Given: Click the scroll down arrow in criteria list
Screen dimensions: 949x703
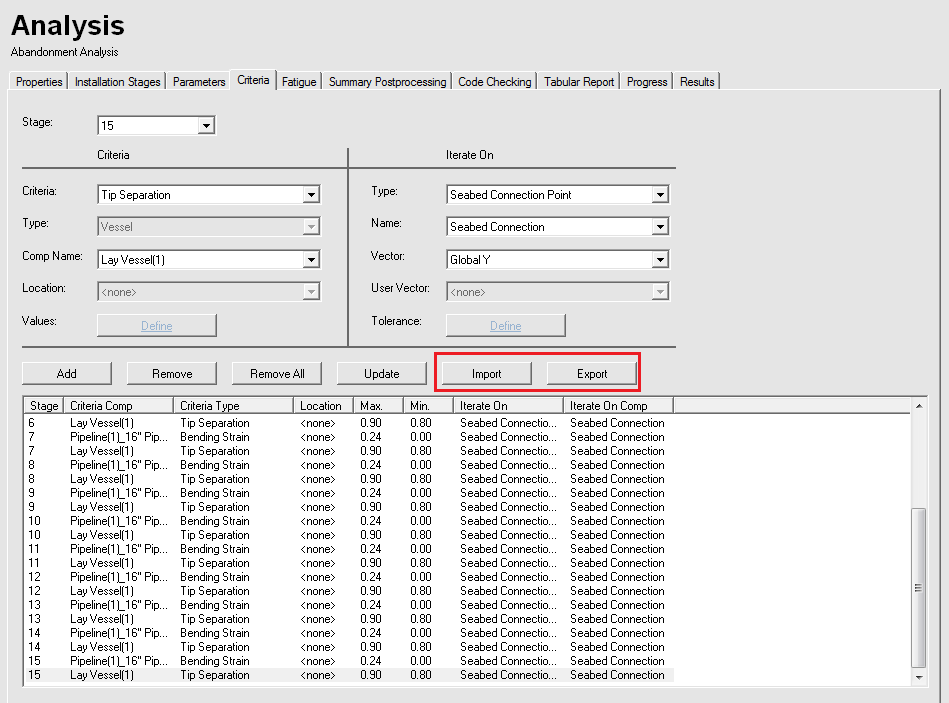Looking at the screenshot, I should pyautogui.click(x=920, y=678).
